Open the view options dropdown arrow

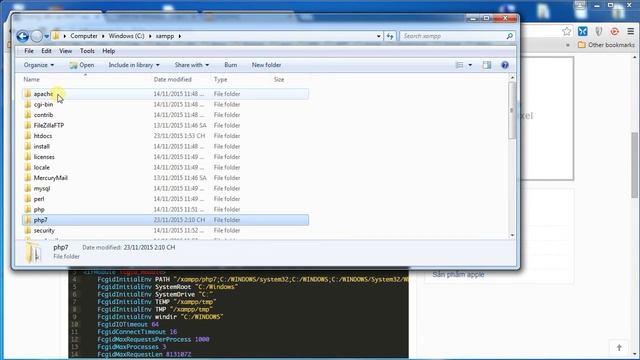[470, 65]
